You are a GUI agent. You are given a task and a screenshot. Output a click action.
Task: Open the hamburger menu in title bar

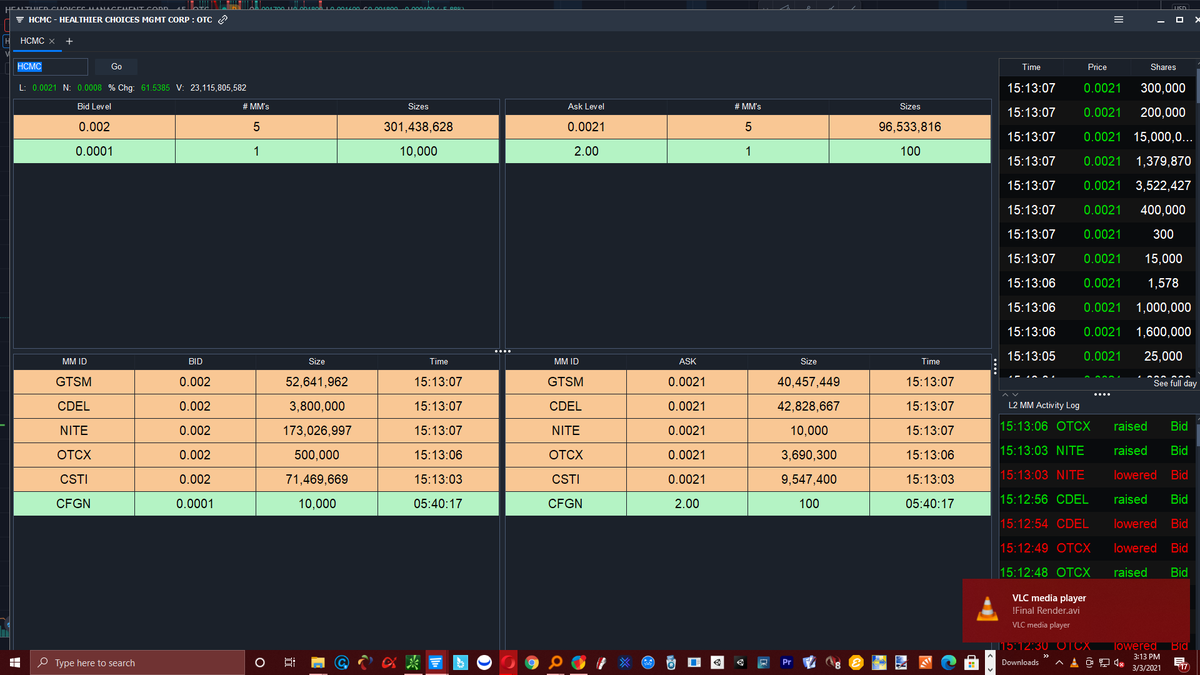coord(1119,20)
